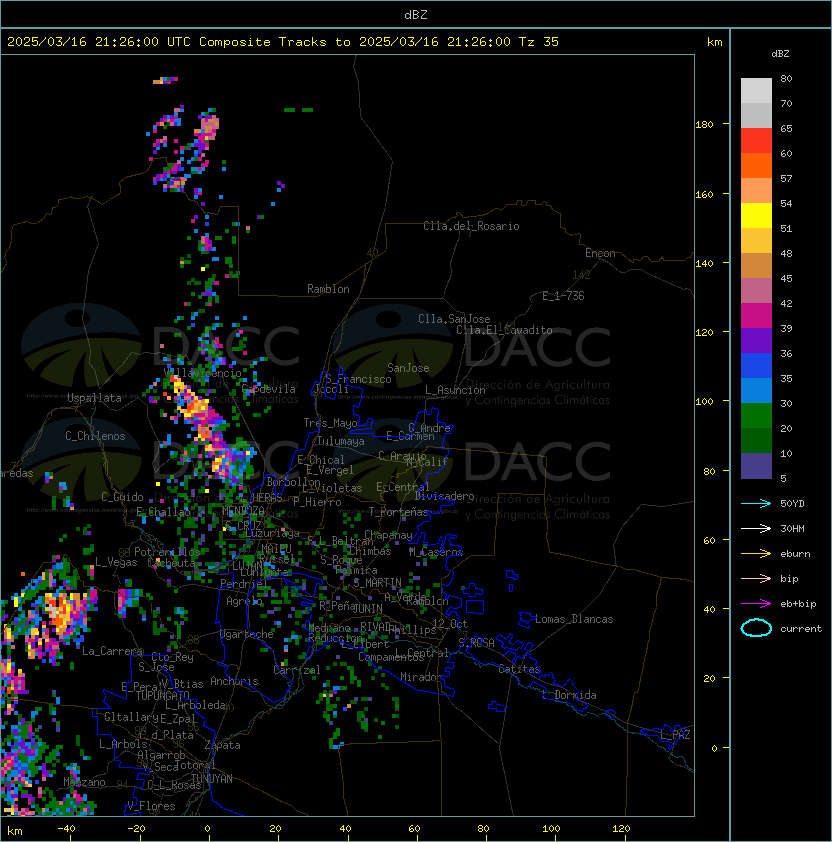The height and width of the screenshot is (842, 832).
Task: Click the white 30HM arrow icon in legend
Action: tap(756, 528)
